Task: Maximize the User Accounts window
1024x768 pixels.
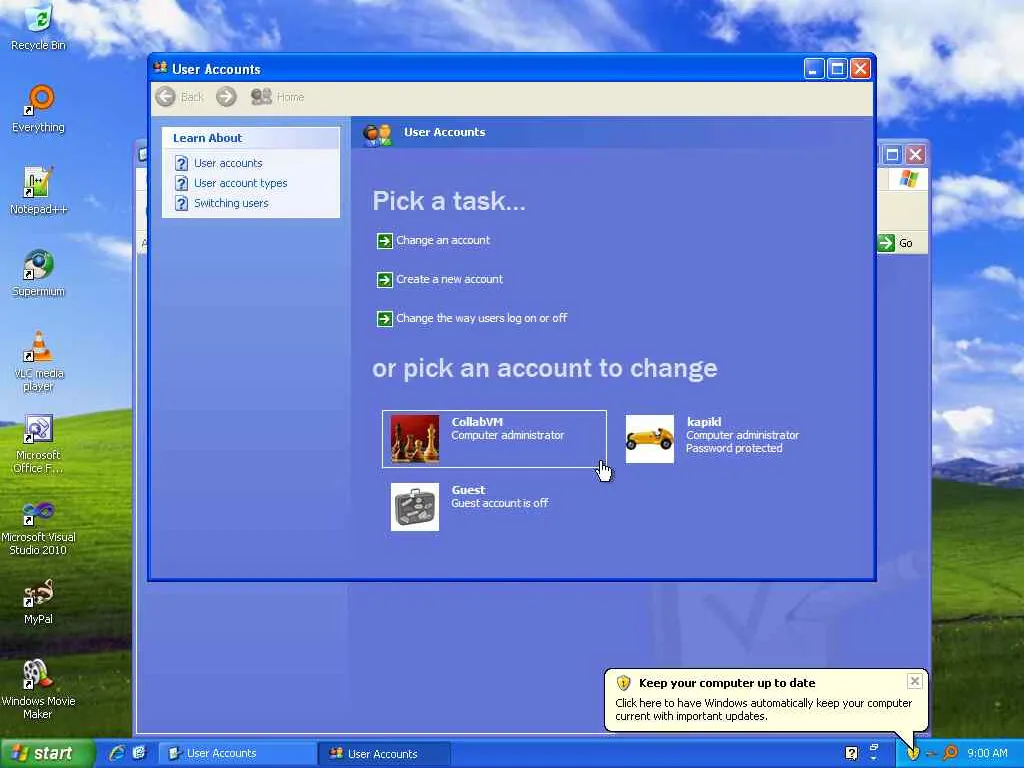Action: (837, 69)
